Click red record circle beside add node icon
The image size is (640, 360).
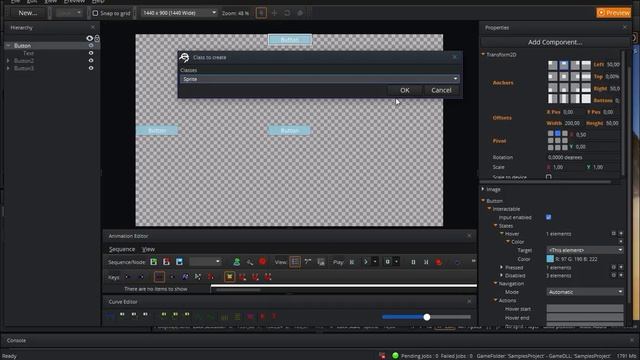[x=262, y=261]
